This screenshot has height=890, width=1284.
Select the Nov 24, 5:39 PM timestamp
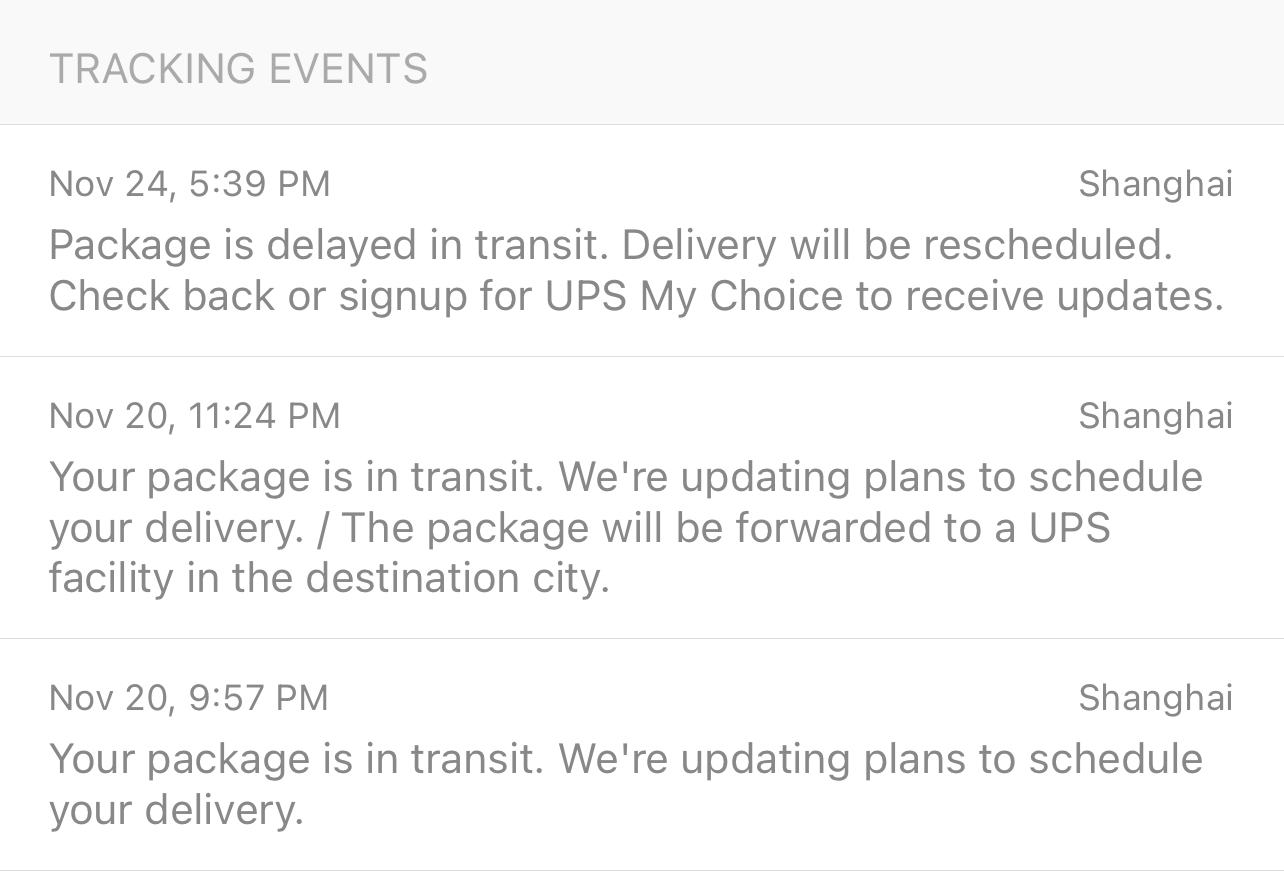[x=189, y=184]
